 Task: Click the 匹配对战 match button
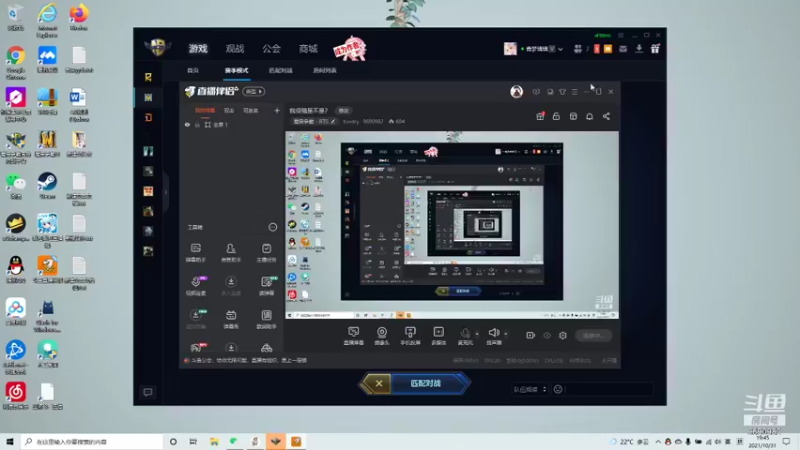pos(426,383)
